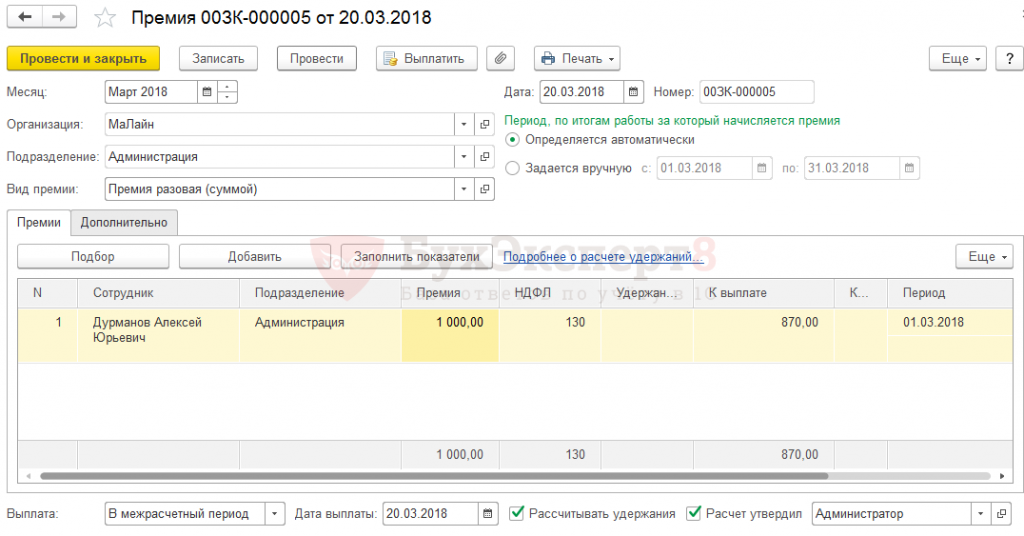
Task: Click the Дата выплаты input field
Action: tap(430, 514)
